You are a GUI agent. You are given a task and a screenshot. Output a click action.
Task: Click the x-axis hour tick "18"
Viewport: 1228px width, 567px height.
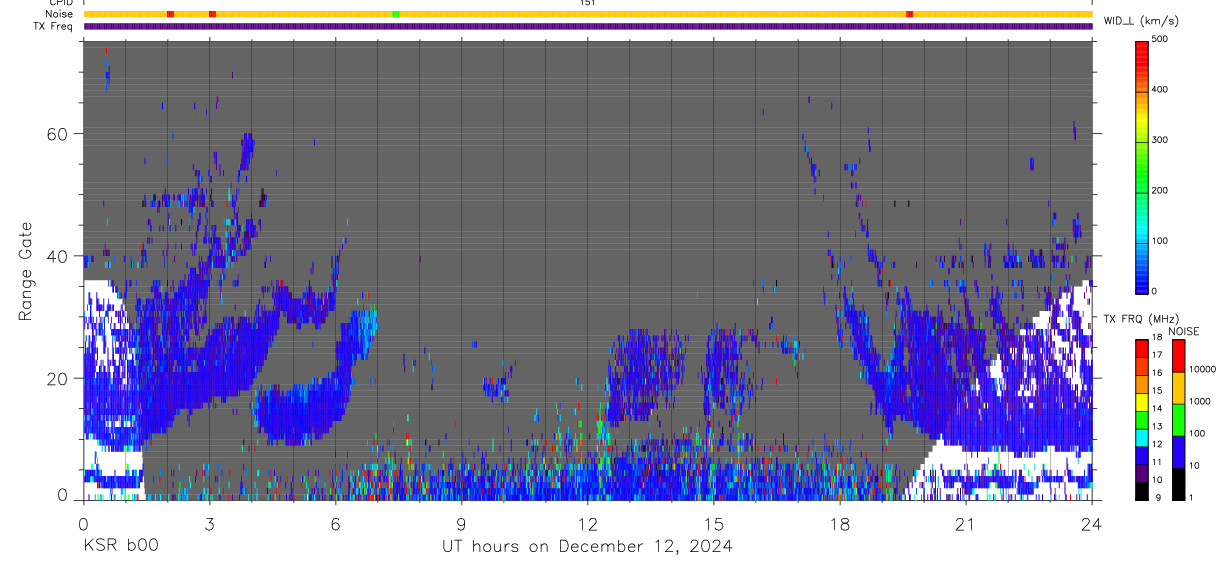coord(840,524)
